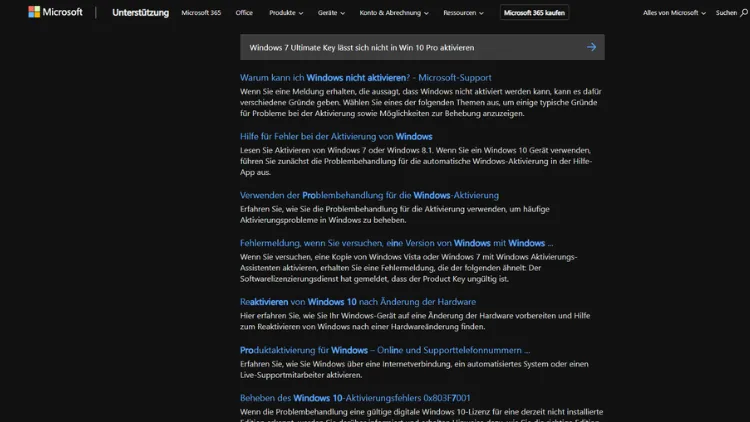The height and width of the screenshot is (422, 750).
Task: Click text 'Lesen Sie Aktivieren von Windows 7'
Action: 416,161
